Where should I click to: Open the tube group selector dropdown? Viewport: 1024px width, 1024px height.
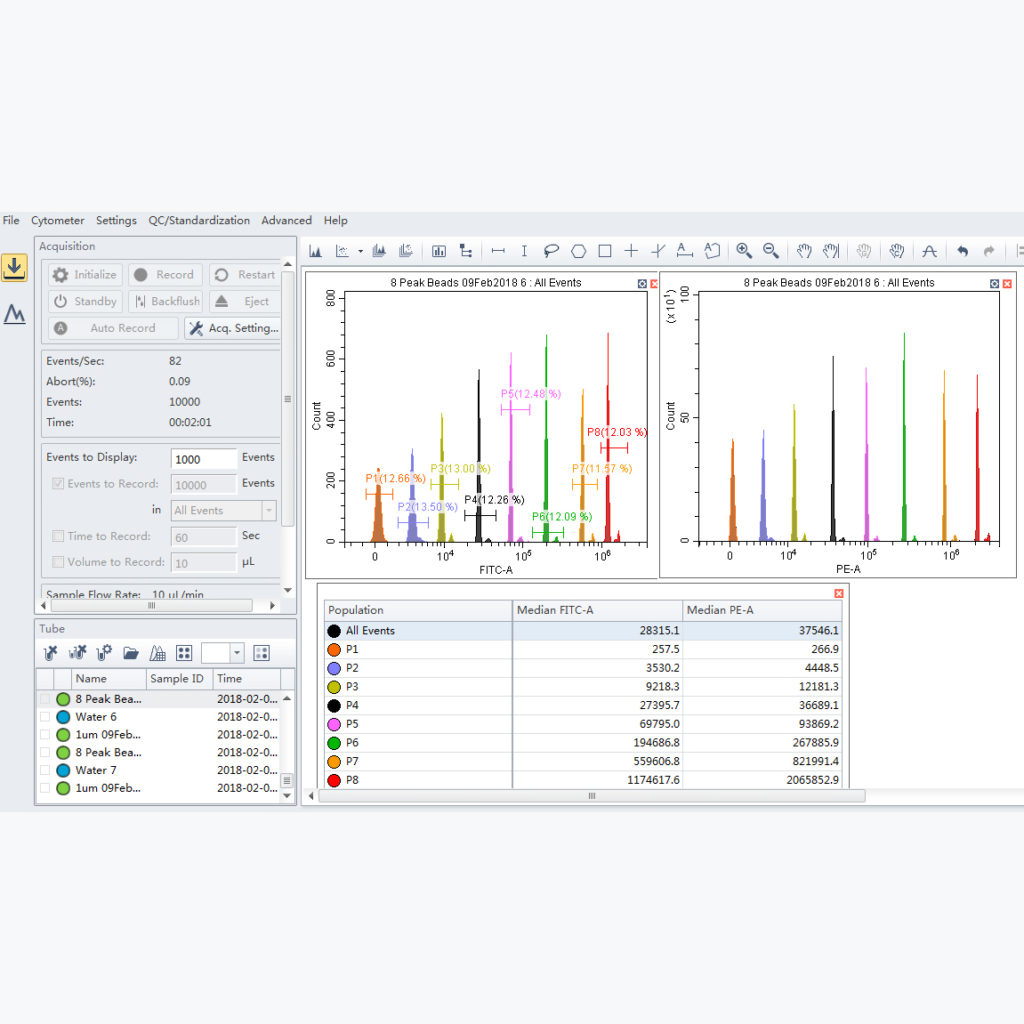[x=237, y=653]
